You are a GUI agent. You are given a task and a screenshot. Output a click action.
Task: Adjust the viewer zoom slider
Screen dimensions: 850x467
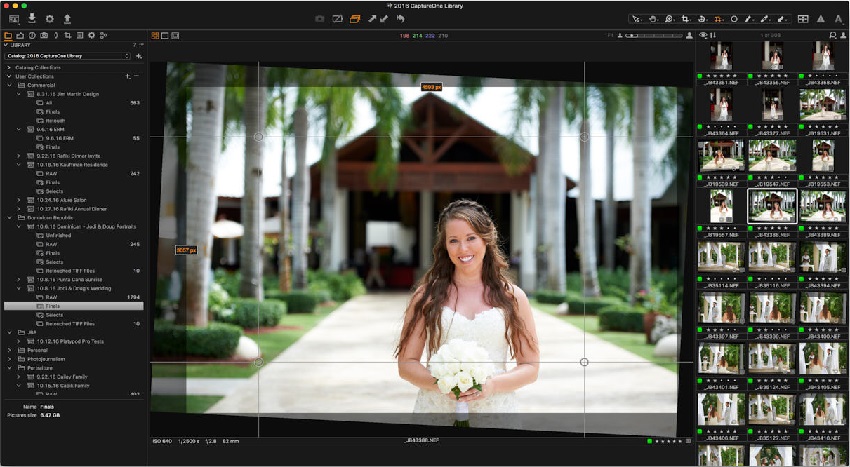tap(654, 36)
